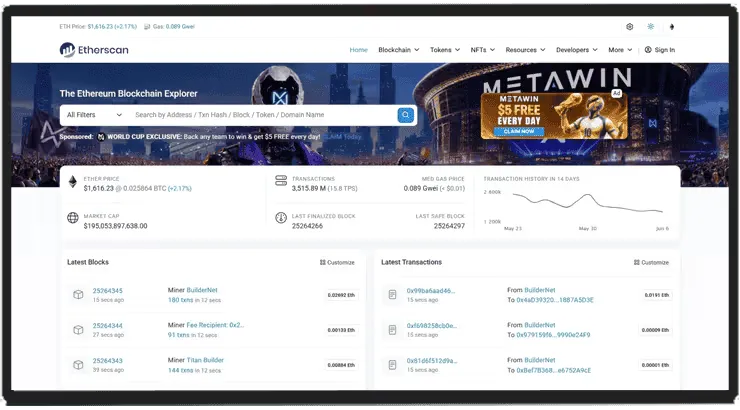
Task: Click the 0.00133 Eth block reward badge
Action: tap(341, 330)
